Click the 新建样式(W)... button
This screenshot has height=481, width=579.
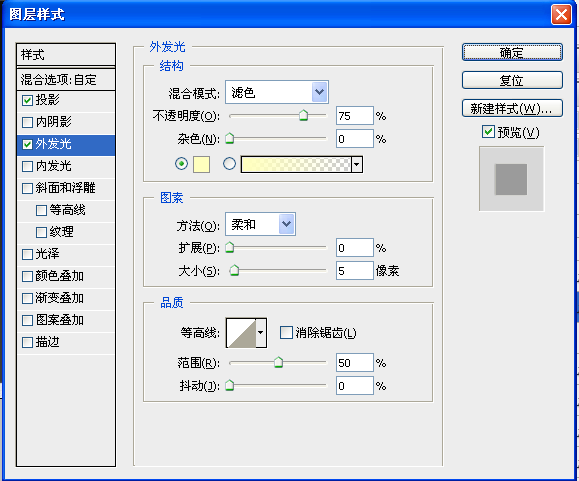[x=512, y=109]
